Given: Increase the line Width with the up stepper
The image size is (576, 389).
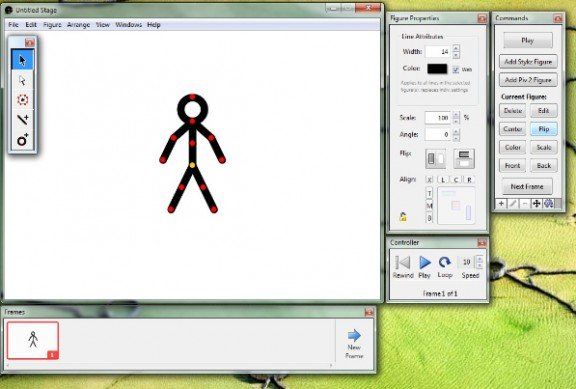Looking at the screenshot, I should pos(456,48).
